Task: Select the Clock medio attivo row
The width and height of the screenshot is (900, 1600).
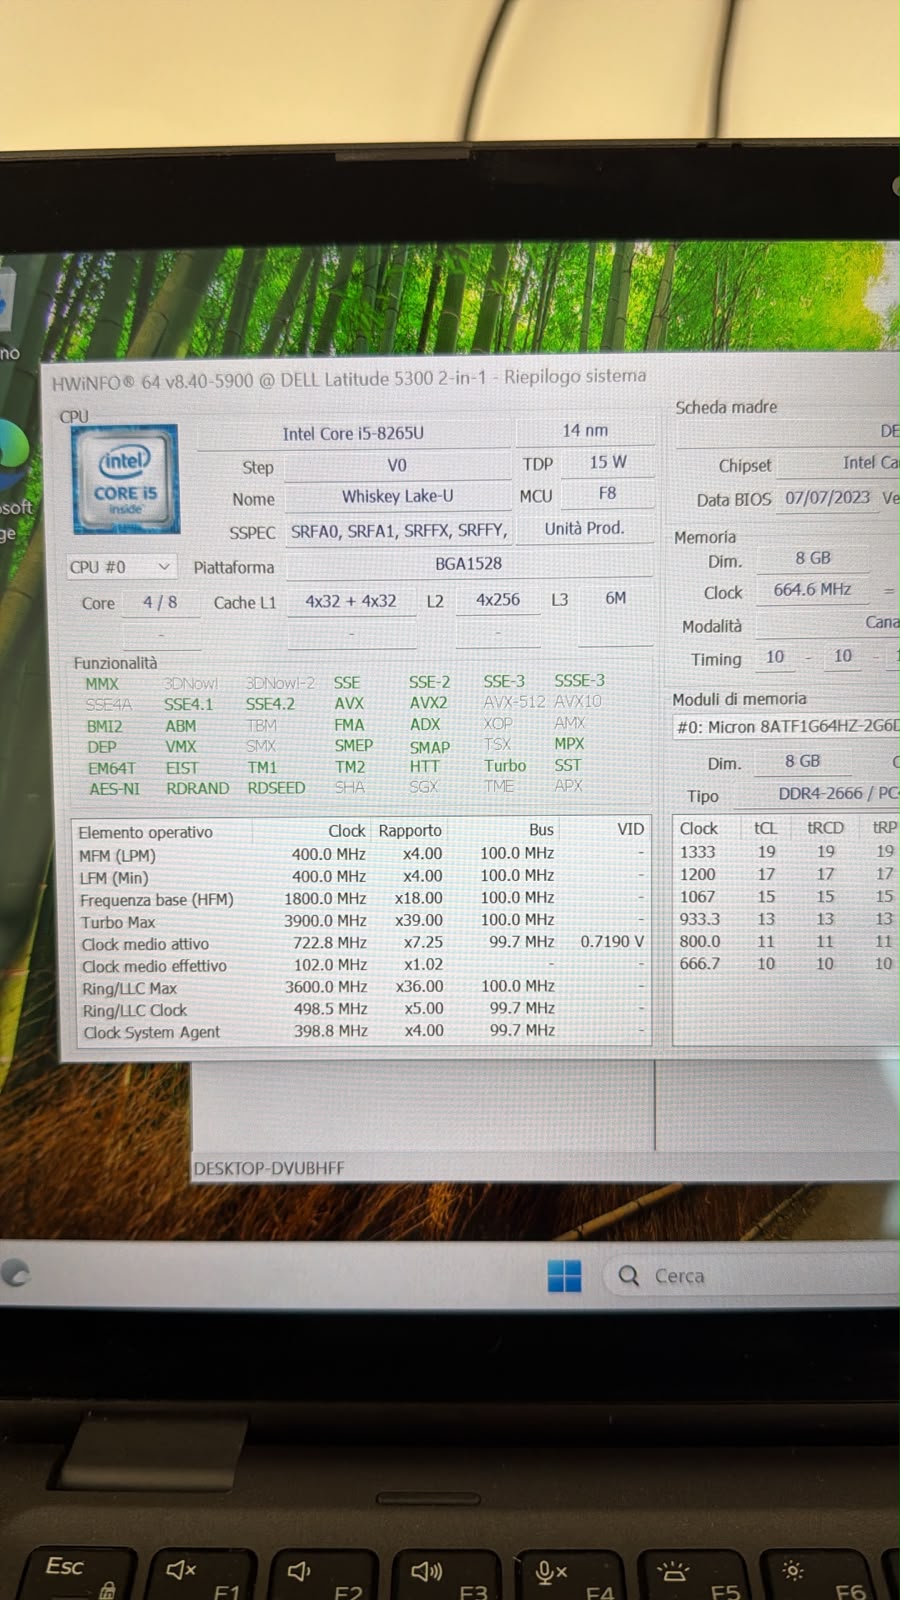Action: (362, 942)
